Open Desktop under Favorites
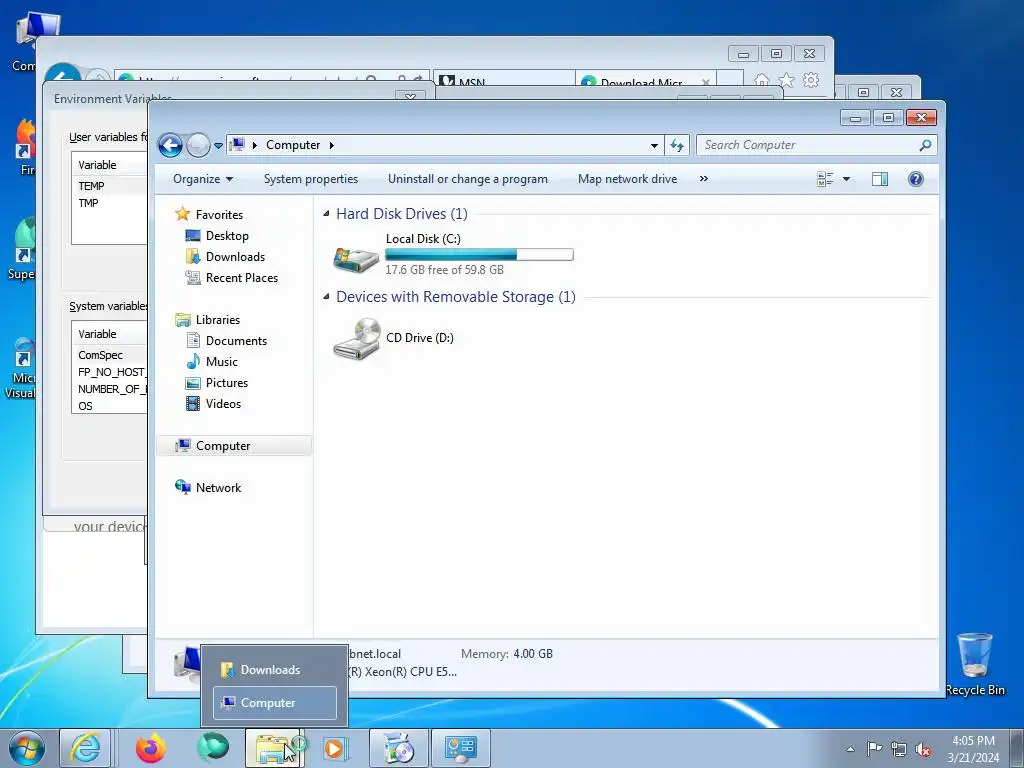 (x=227, y=236)
